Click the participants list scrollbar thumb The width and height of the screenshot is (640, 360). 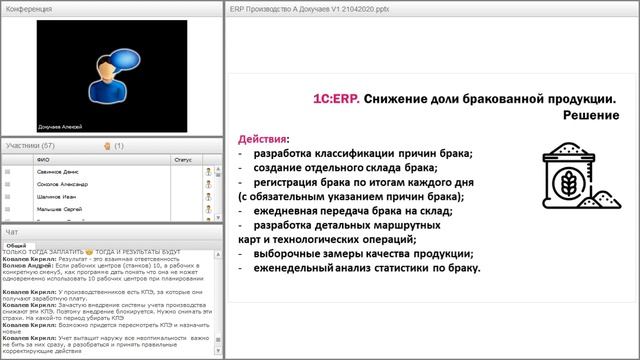coord(218,175)
